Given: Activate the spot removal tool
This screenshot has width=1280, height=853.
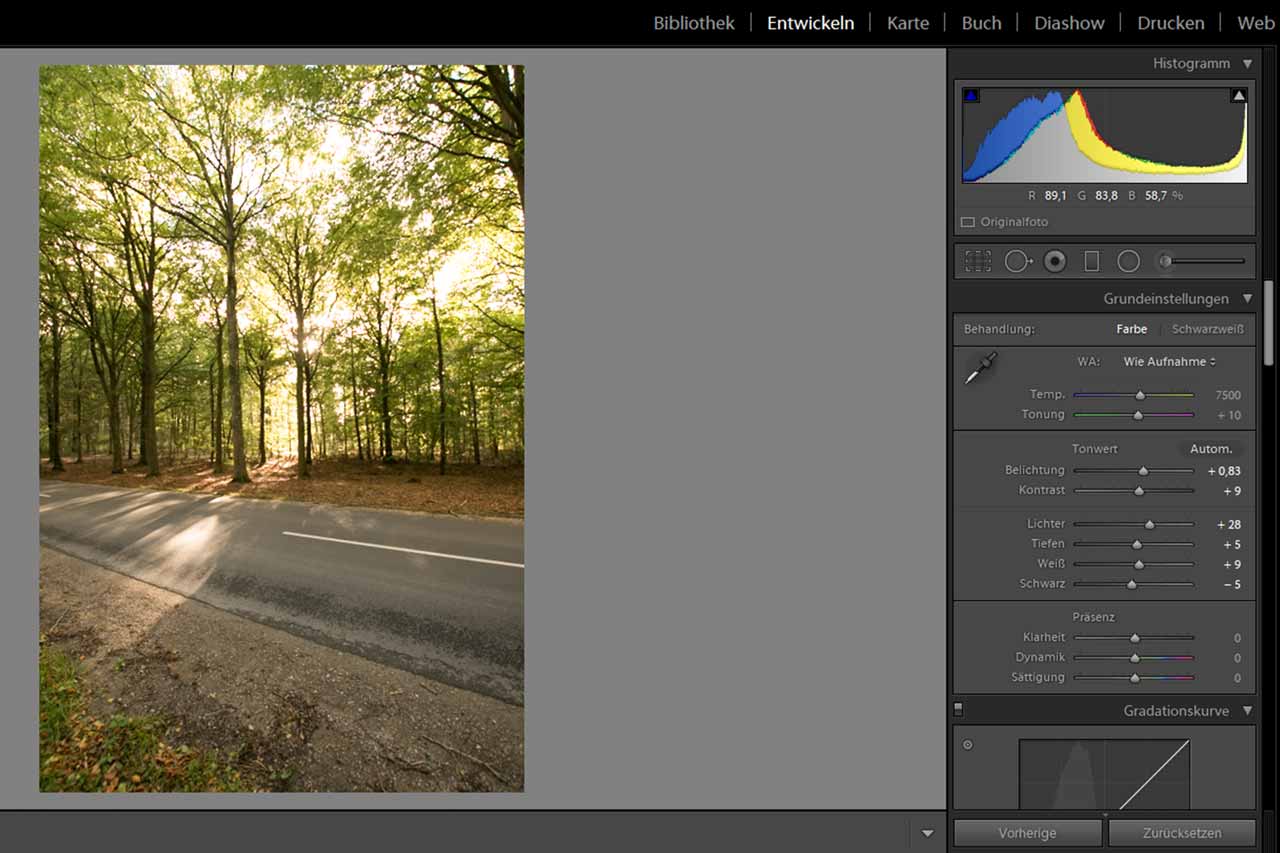Looking at the screenshot, I should pos(1017,261).
